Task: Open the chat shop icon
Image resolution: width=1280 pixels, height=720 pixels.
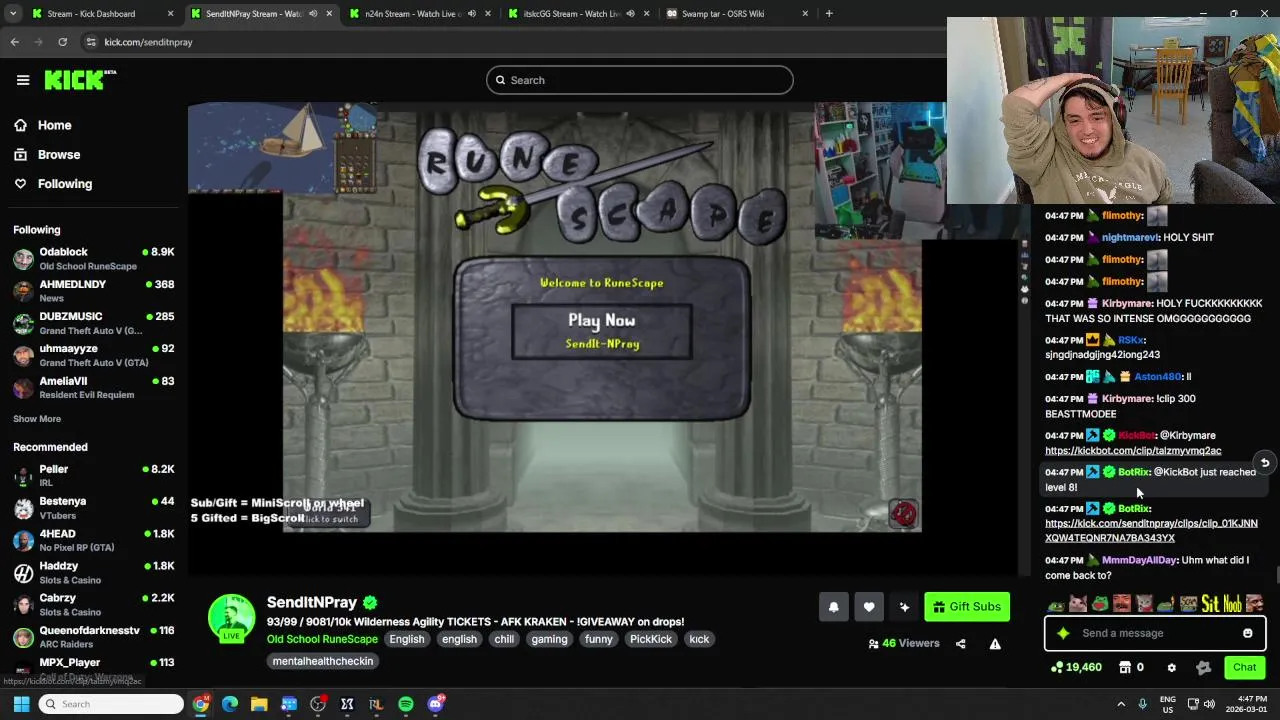Action: (1124, 667)
